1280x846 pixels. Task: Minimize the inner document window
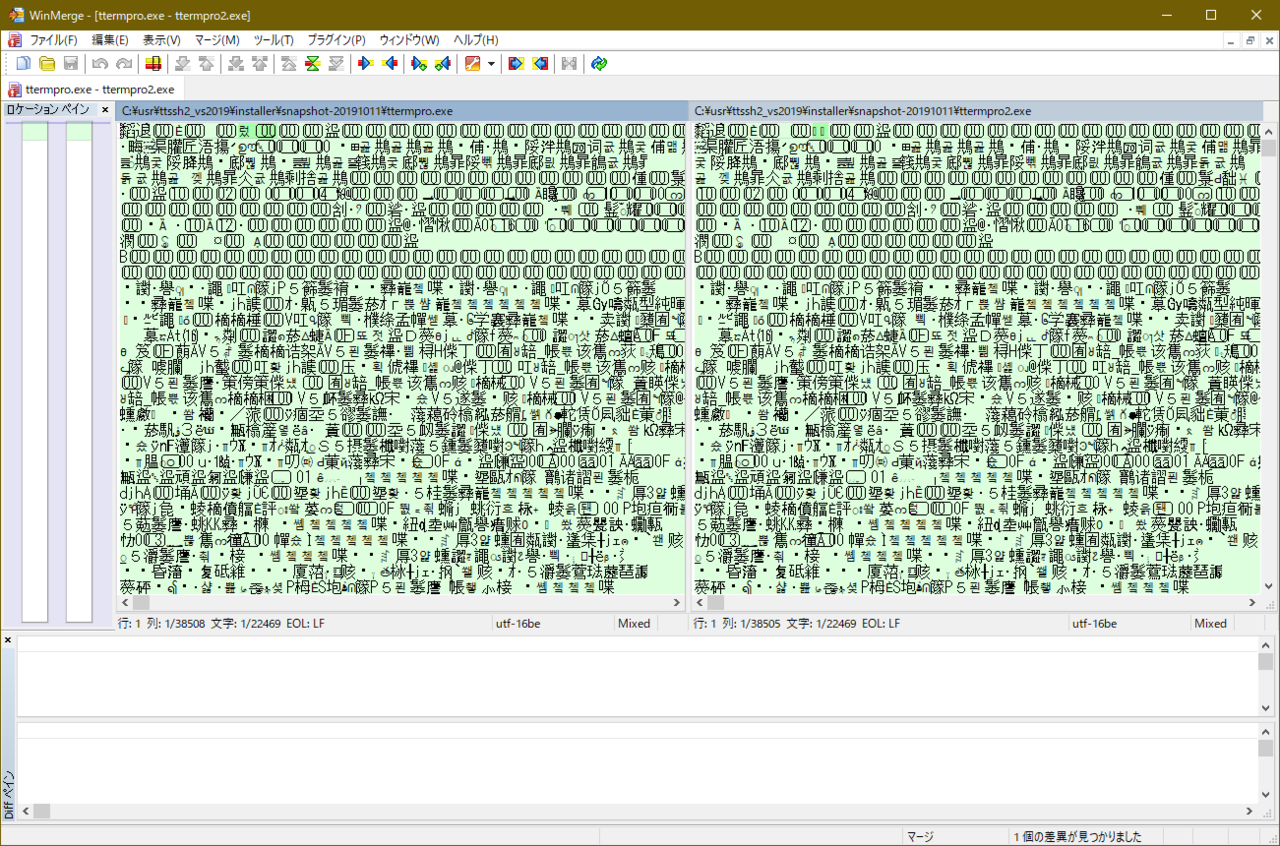1230,40
